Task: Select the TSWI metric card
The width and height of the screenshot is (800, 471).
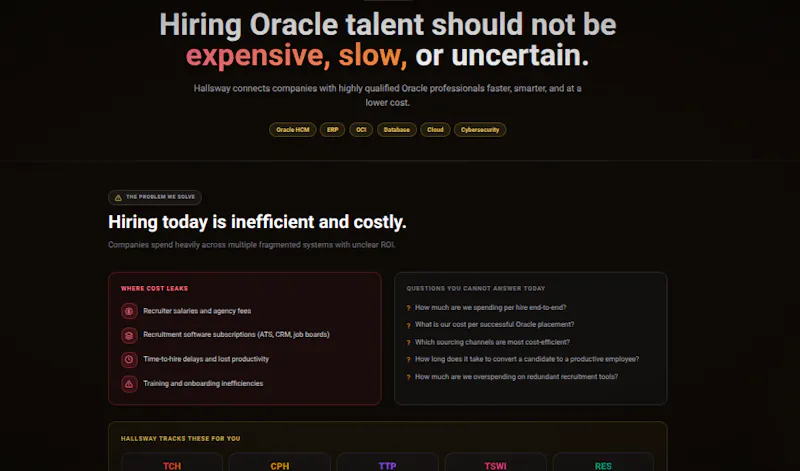Action: [495, 462]
